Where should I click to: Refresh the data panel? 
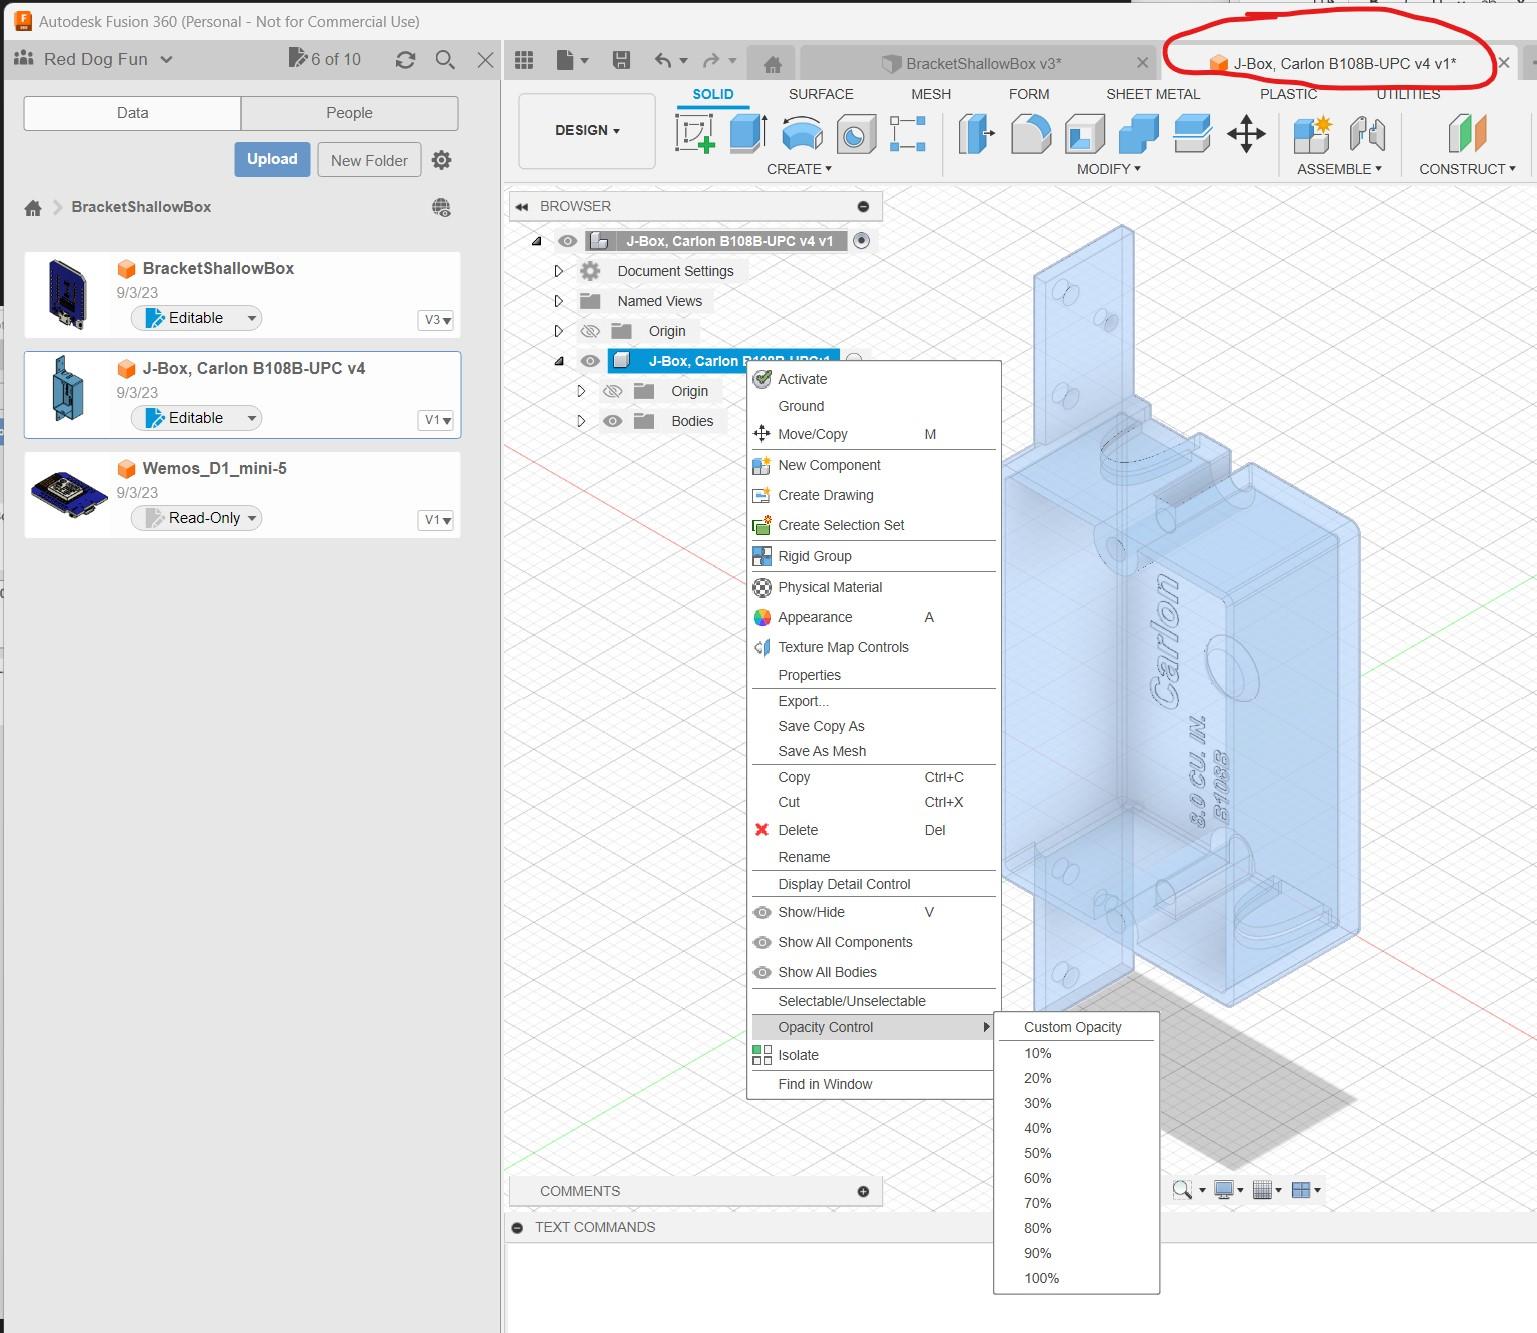405,60
